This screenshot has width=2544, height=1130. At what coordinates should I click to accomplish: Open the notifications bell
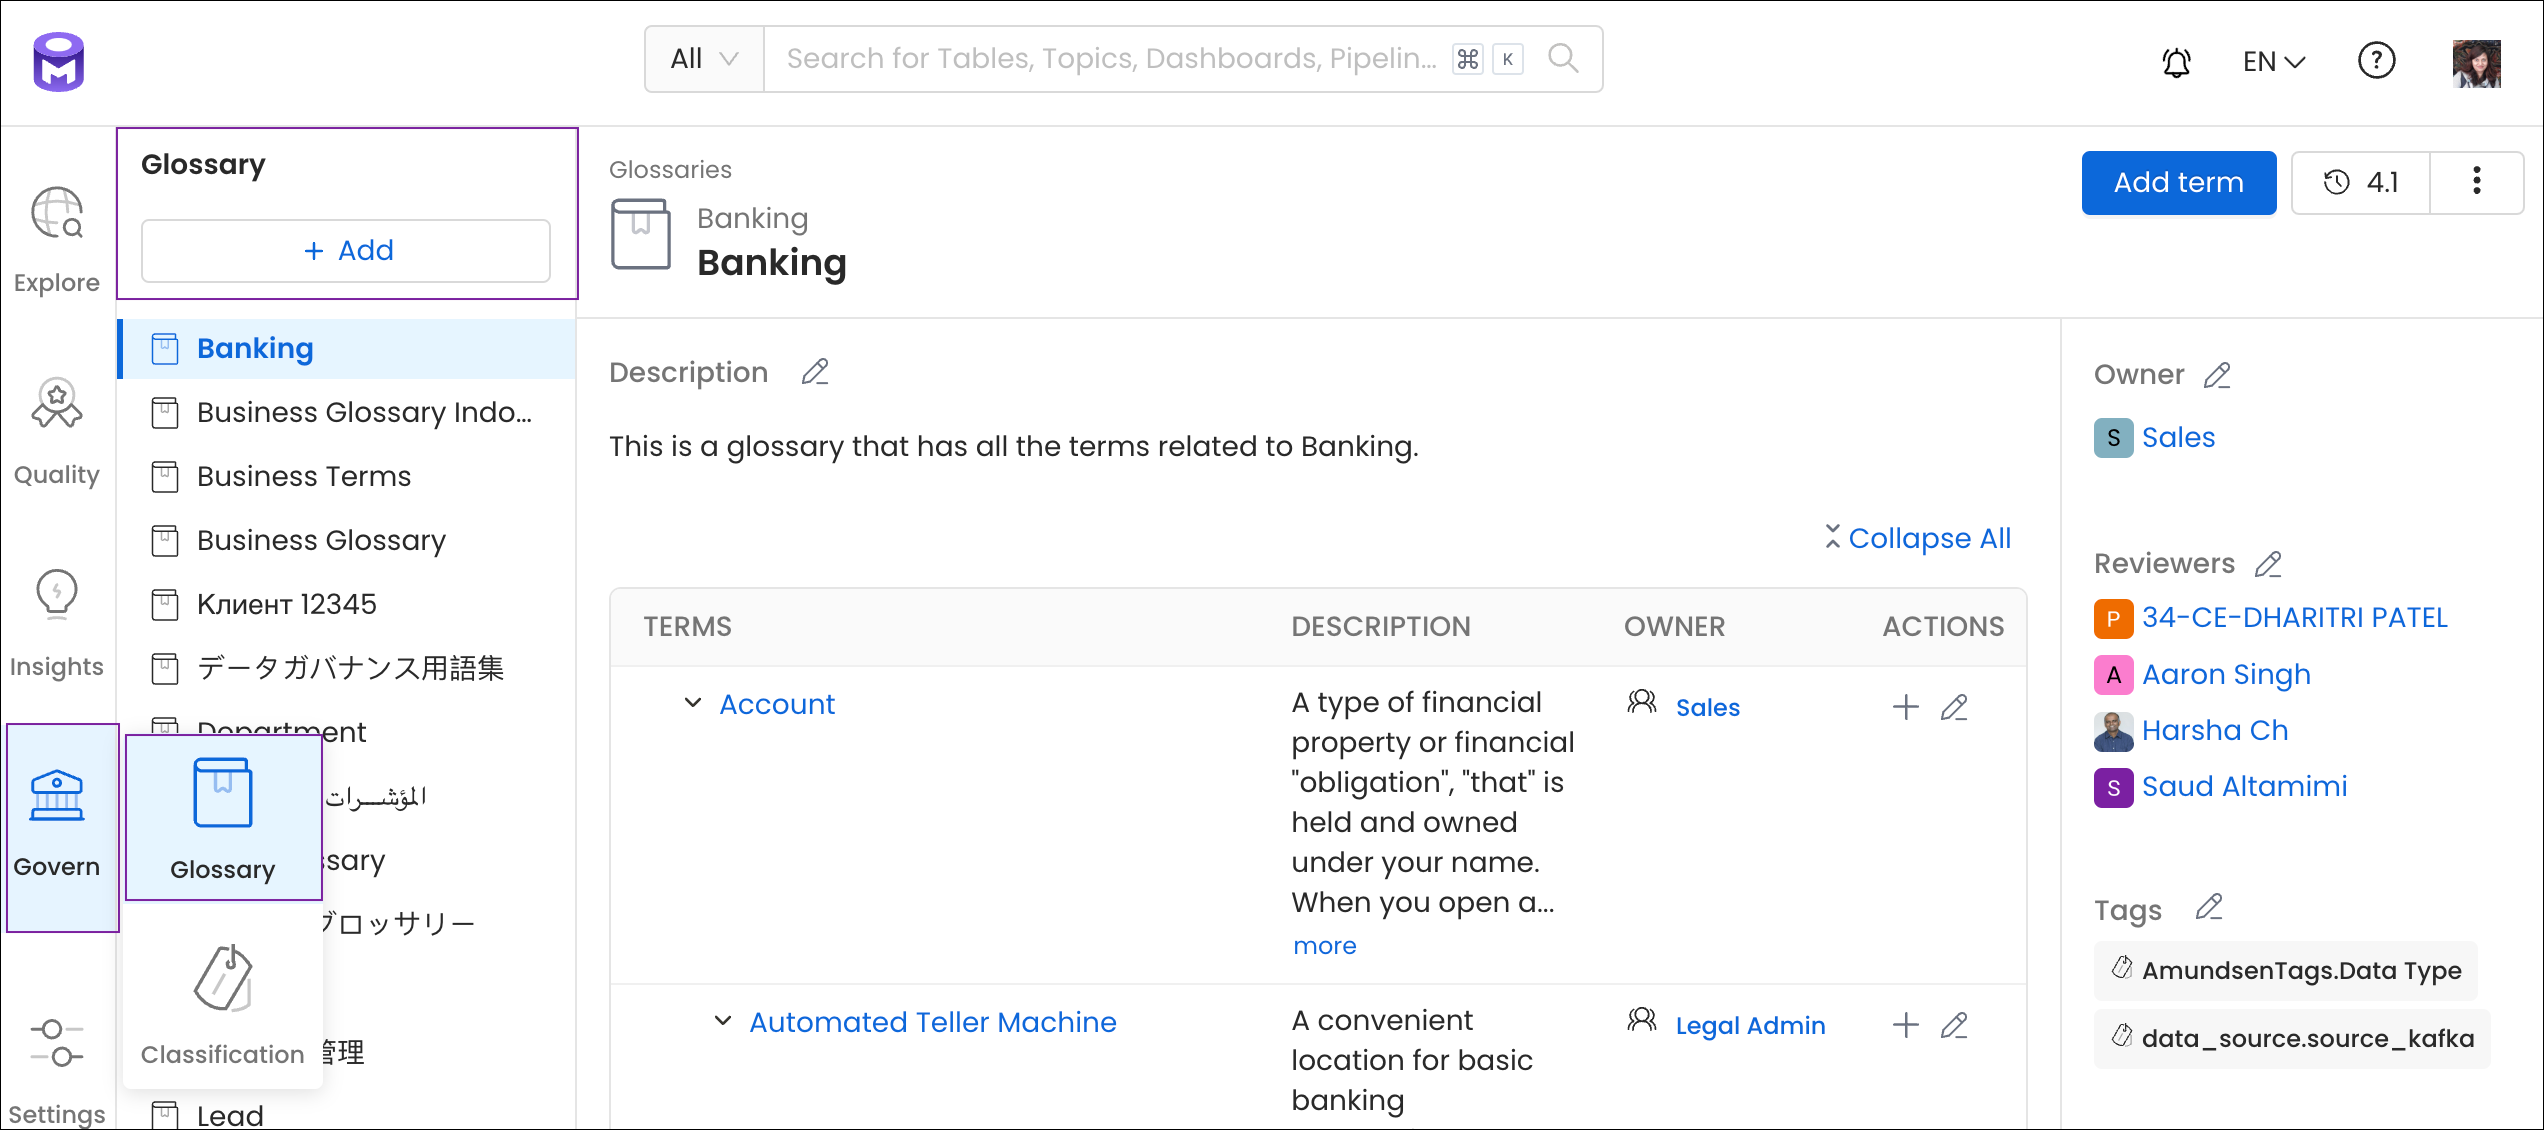[2176, 61]
